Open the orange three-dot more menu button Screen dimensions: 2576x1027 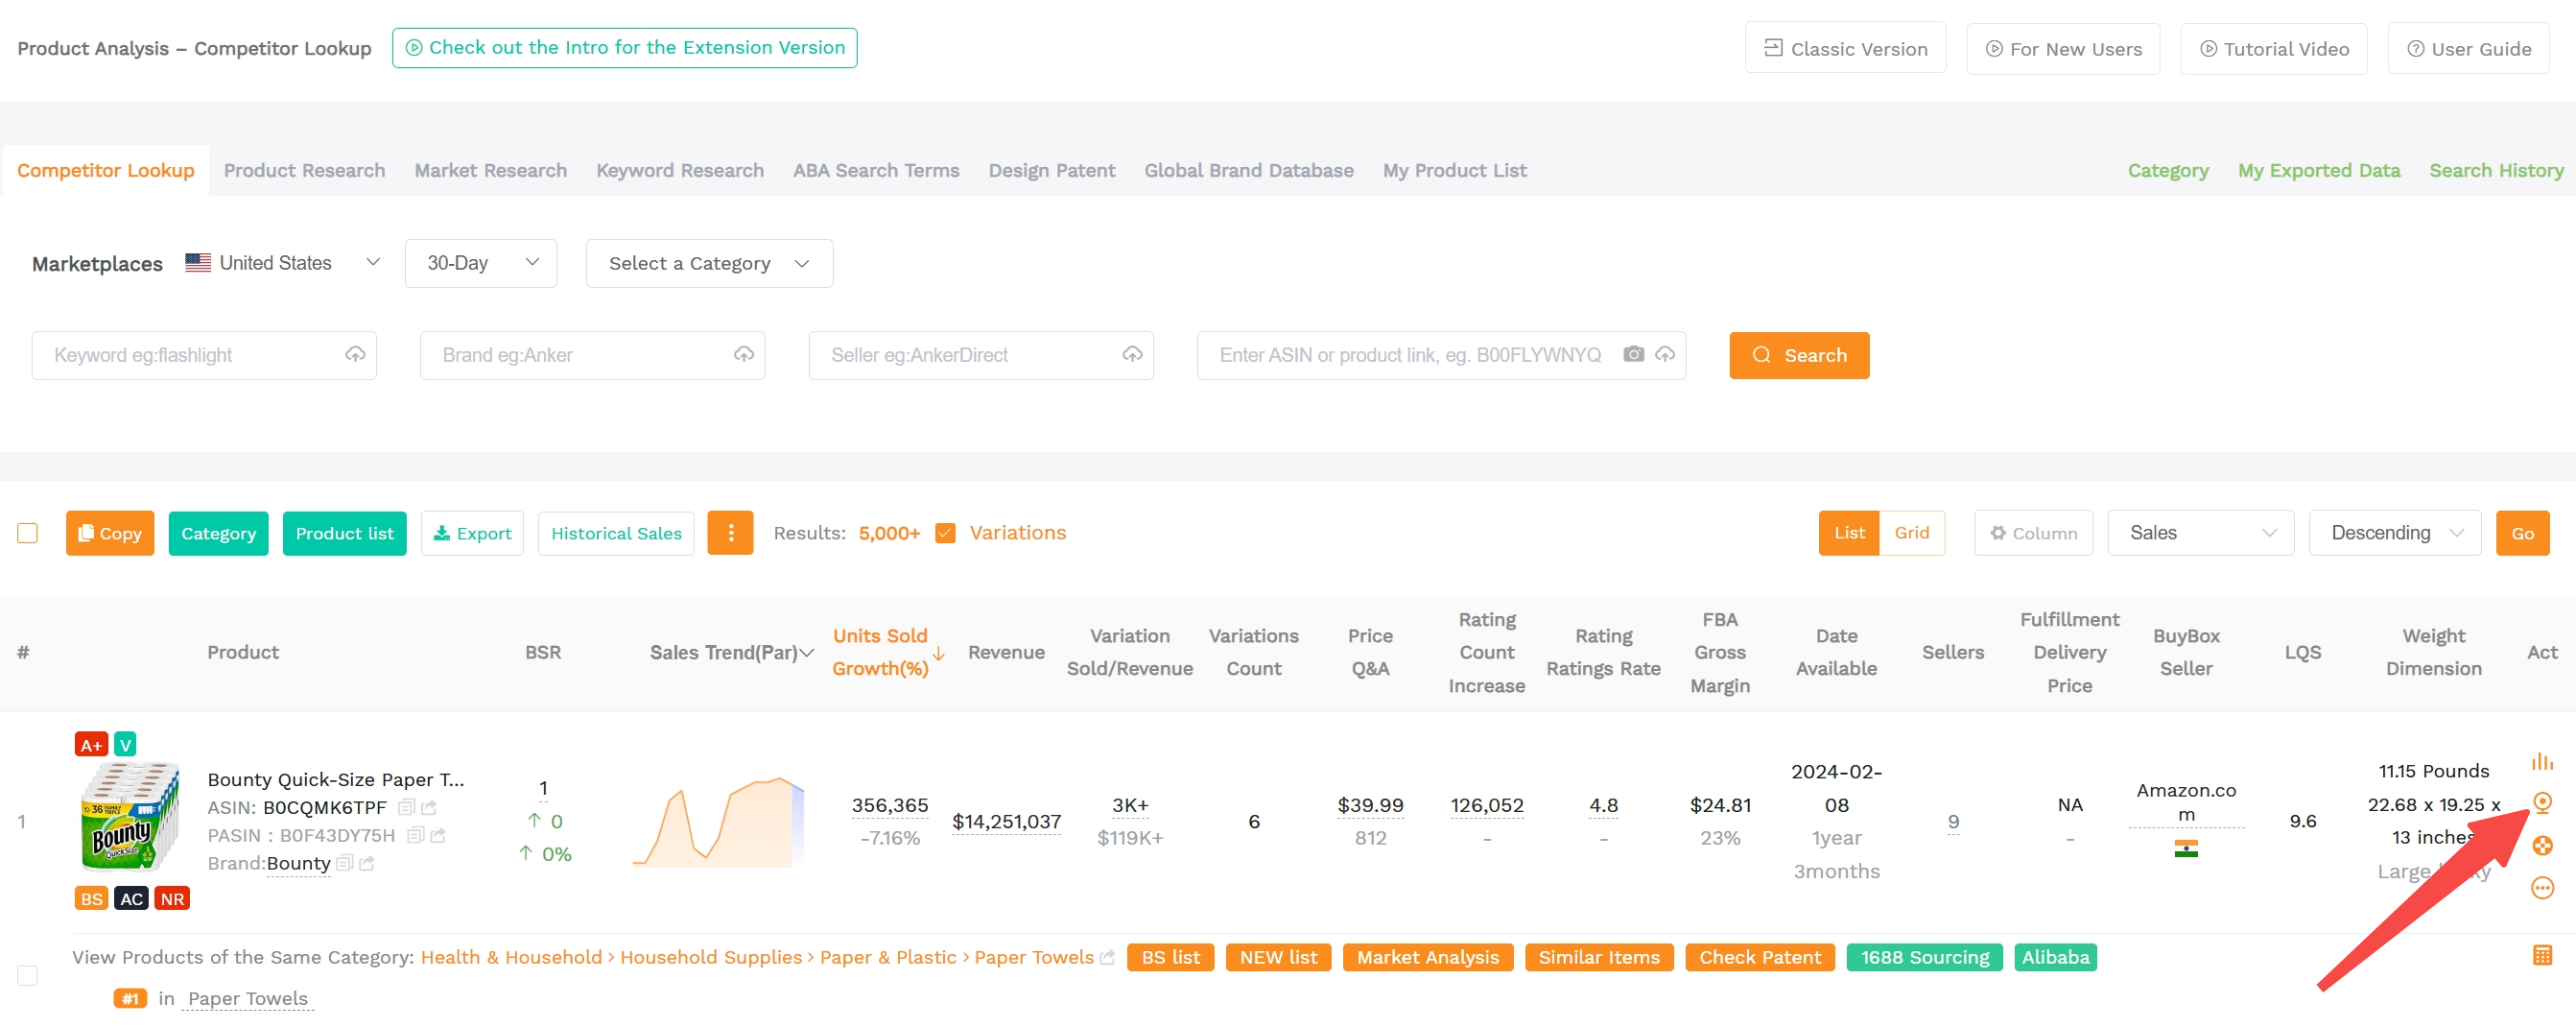point(731,533)
